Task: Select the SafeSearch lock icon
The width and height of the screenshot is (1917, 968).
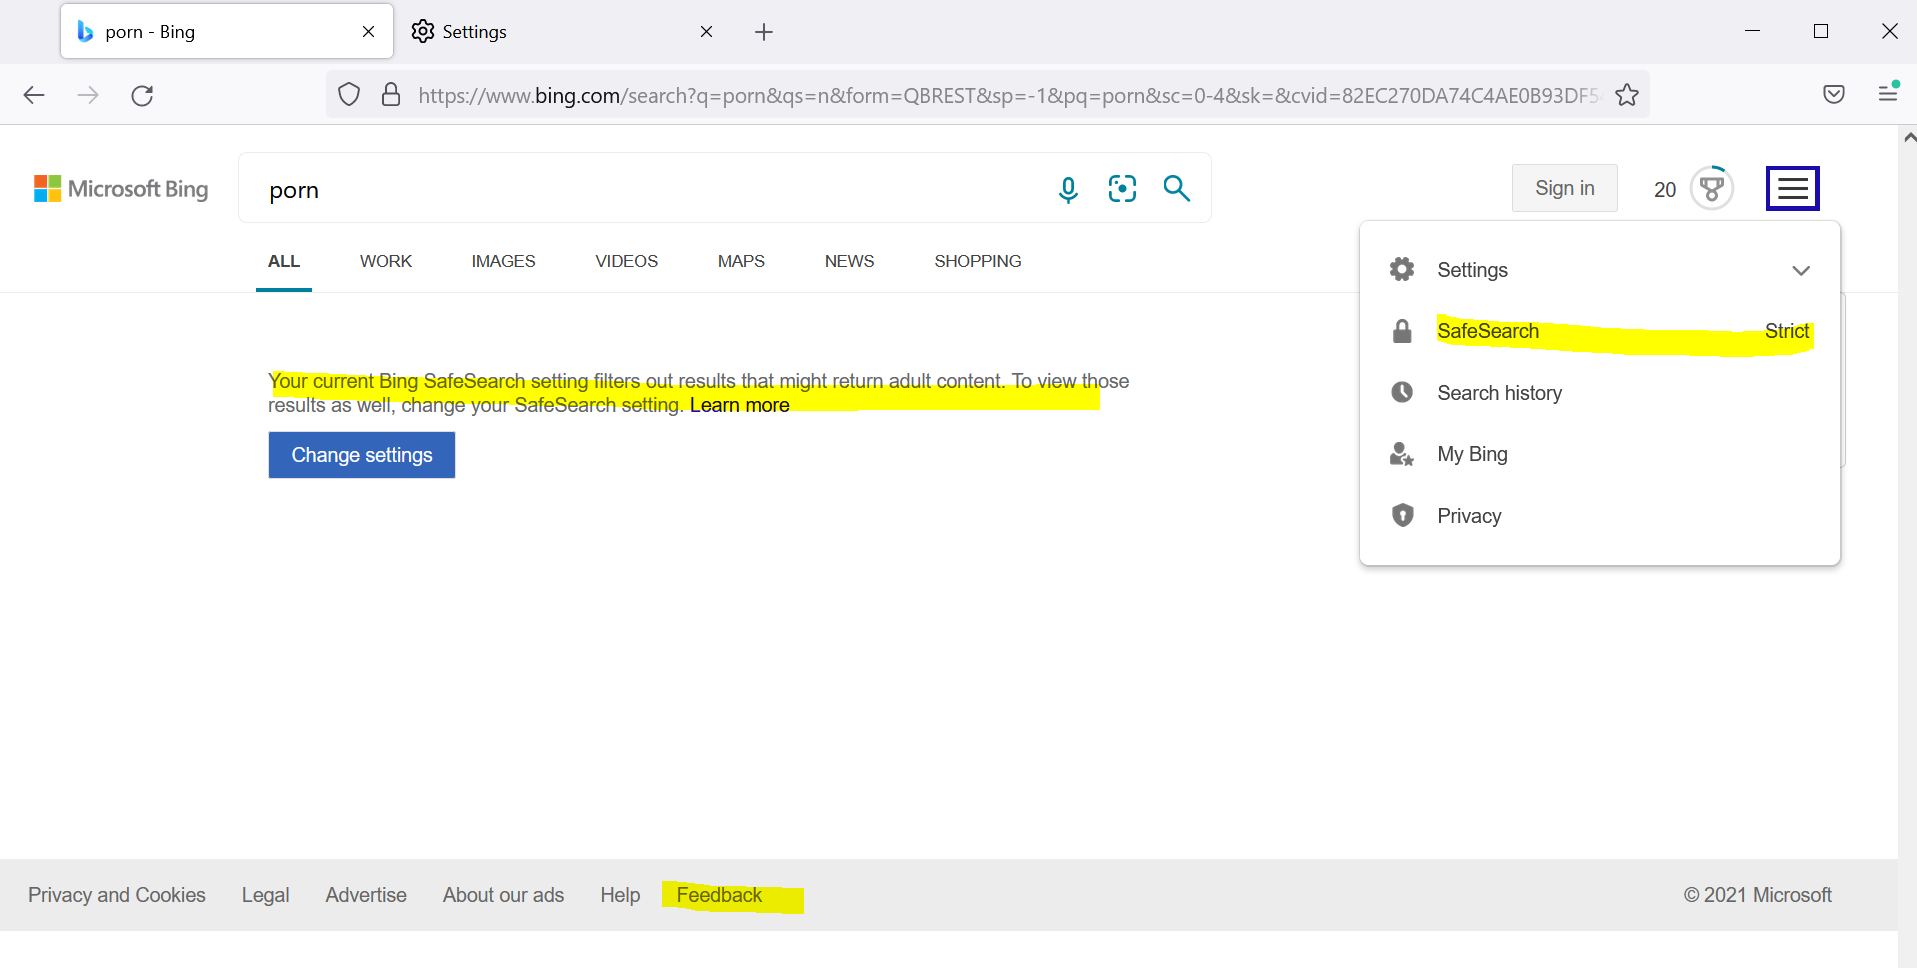Action: pos(1402,331)
